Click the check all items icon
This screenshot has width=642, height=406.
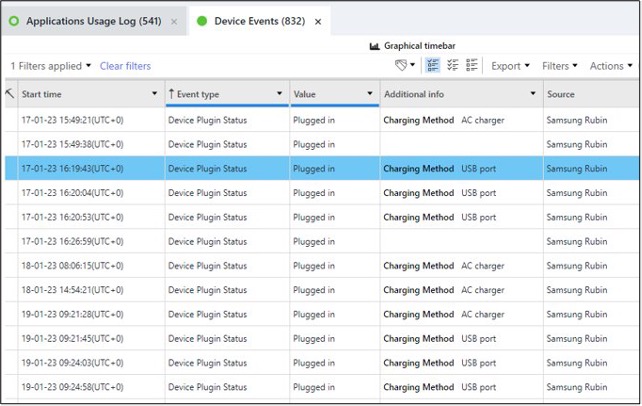pos(452,66)
